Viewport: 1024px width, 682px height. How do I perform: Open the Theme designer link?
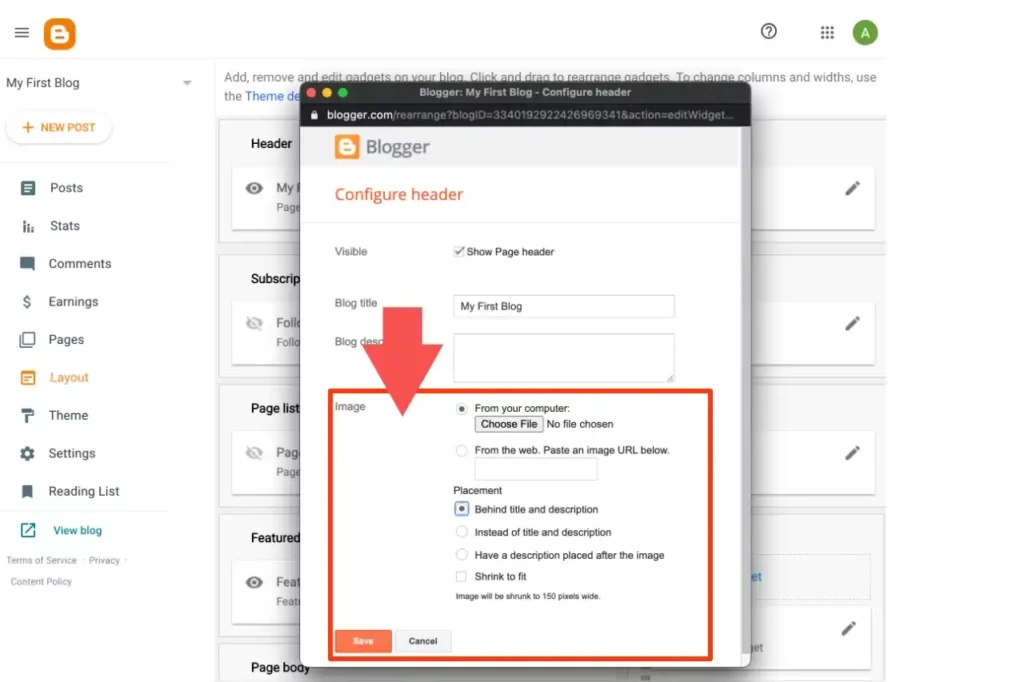pos(273,96)
